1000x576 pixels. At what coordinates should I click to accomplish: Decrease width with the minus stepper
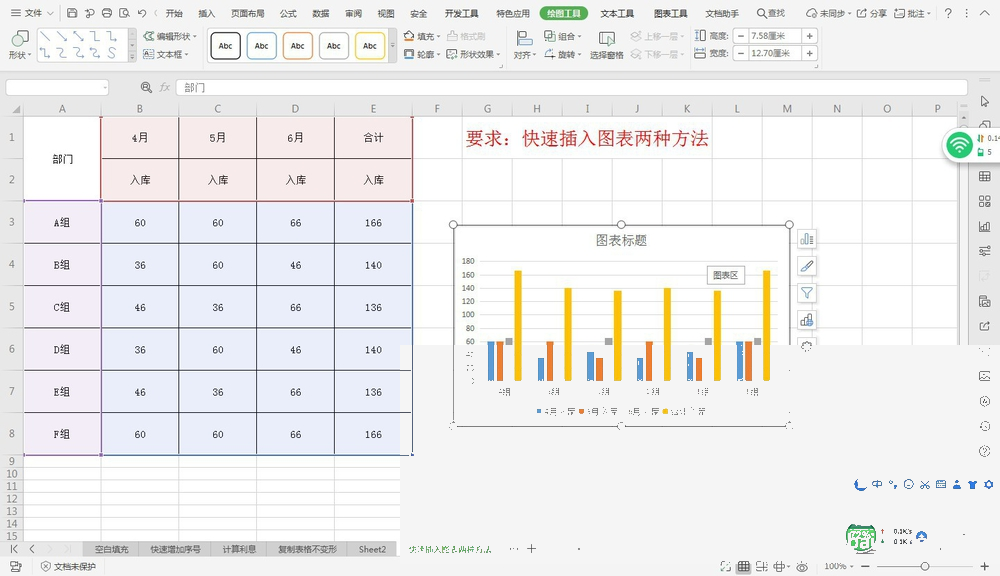(x=740, y=53)
